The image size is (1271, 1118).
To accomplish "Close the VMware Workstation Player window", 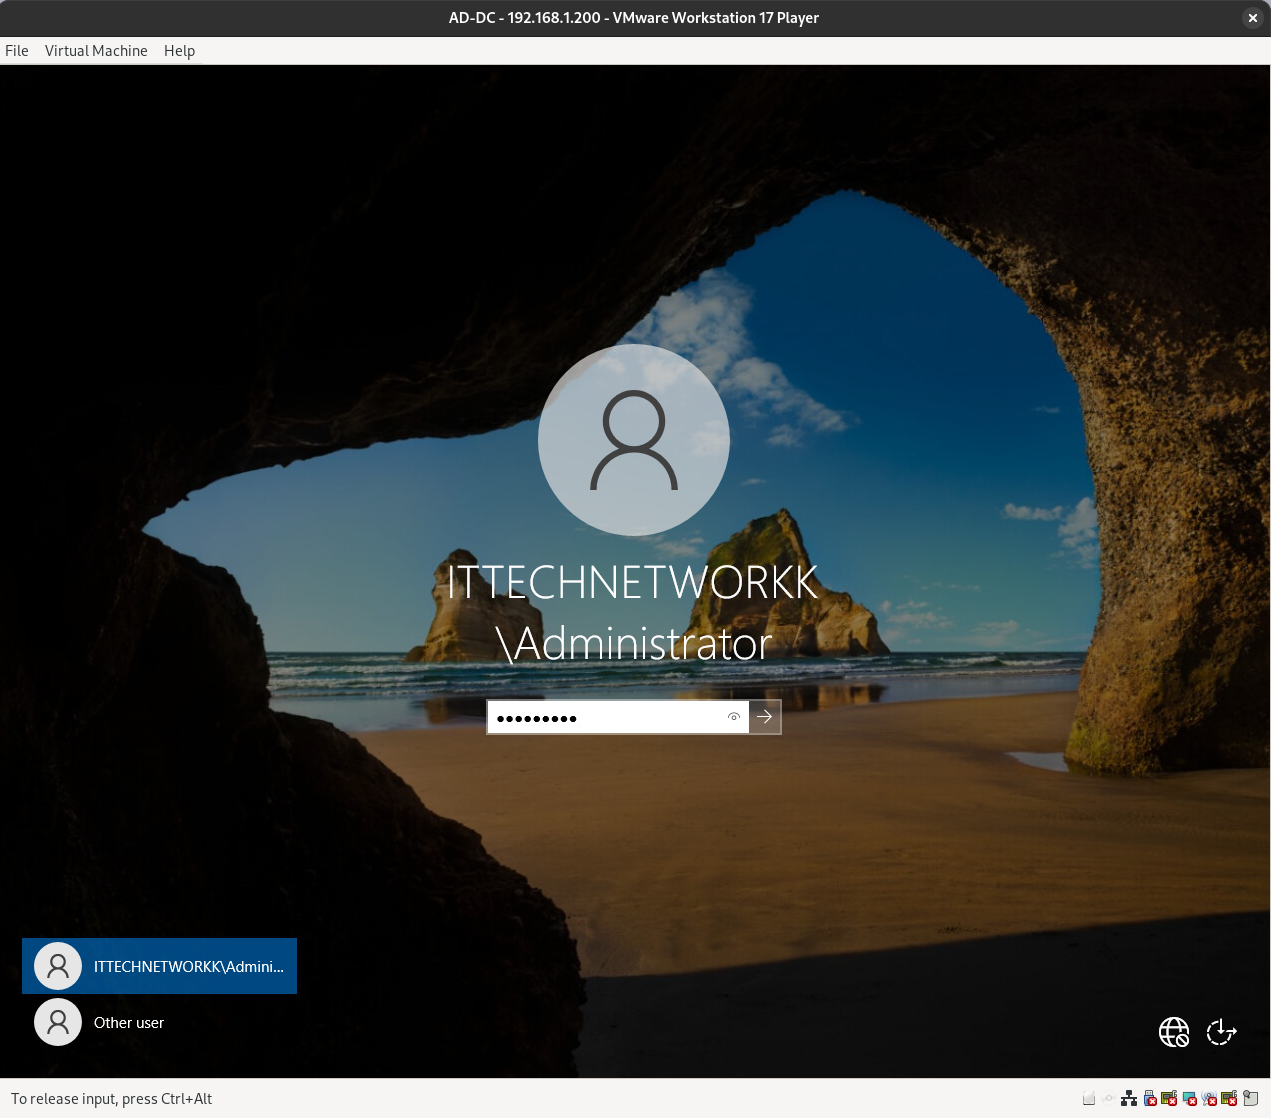I will (1252, 18).
